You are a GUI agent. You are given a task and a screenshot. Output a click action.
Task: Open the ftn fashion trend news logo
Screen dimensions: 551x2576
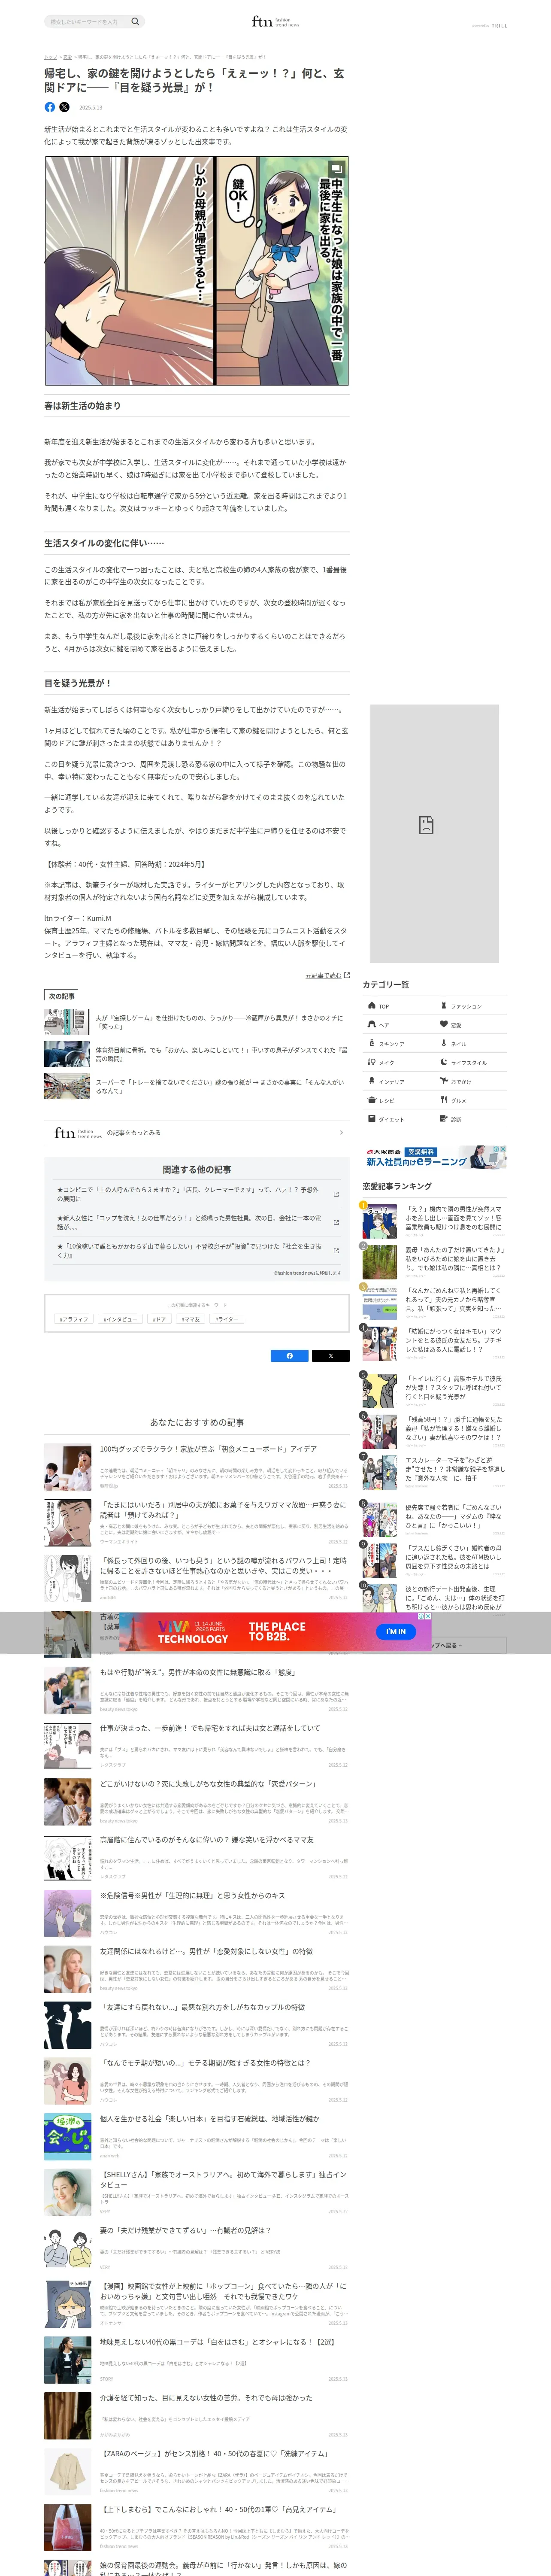pyautogui.click(x=275, y=21)
